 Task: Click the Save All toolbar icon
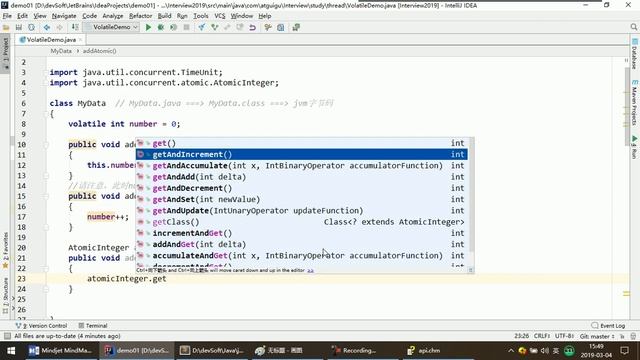[x=19, y=27]
